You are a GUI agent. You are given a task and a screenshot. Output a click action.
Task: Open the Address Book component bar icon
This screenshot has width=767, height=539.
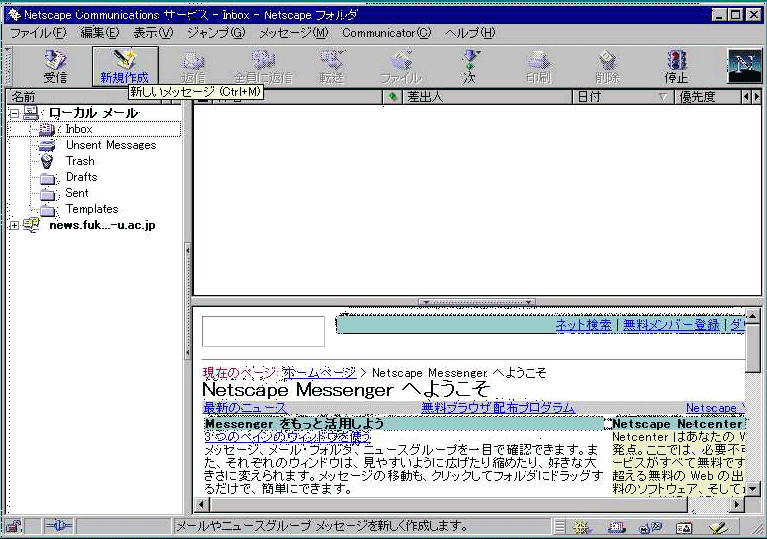tap(684, 527)
